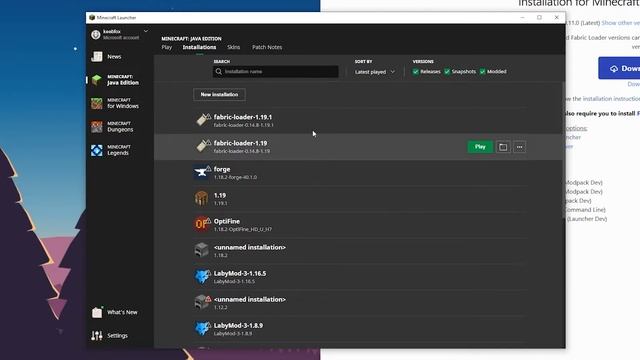This screenshot has width=640, height=360.
Task: Open the Sort By Latest played dropdown
Action: coord(375,72)
